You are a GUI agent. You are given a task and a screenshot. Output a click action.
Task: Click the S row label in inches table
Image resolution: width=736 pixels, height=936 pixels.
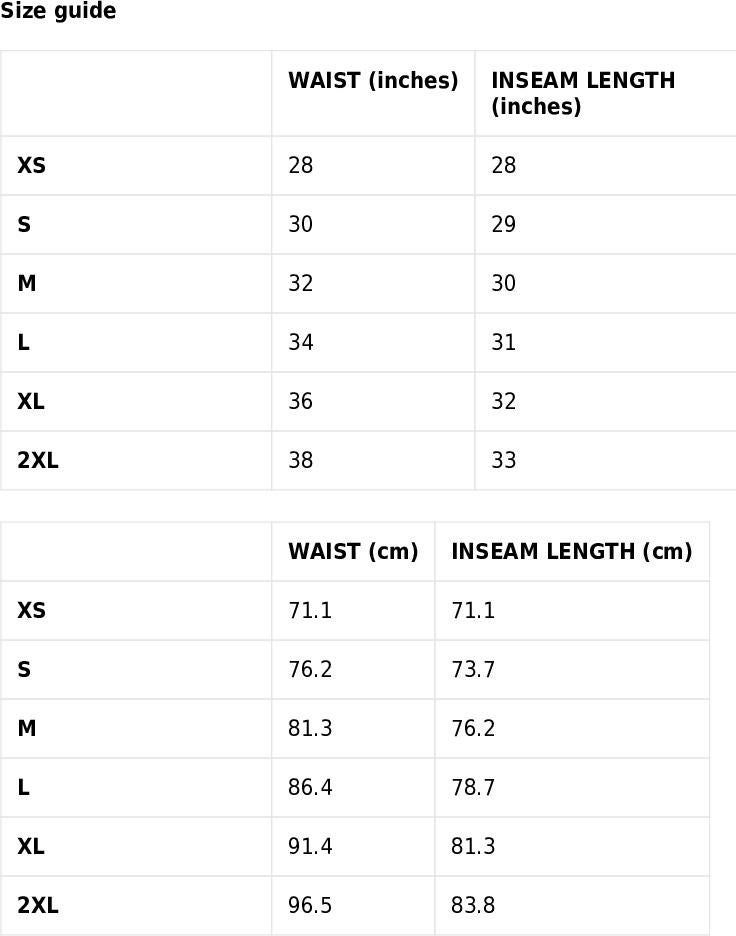click(24, 224)
